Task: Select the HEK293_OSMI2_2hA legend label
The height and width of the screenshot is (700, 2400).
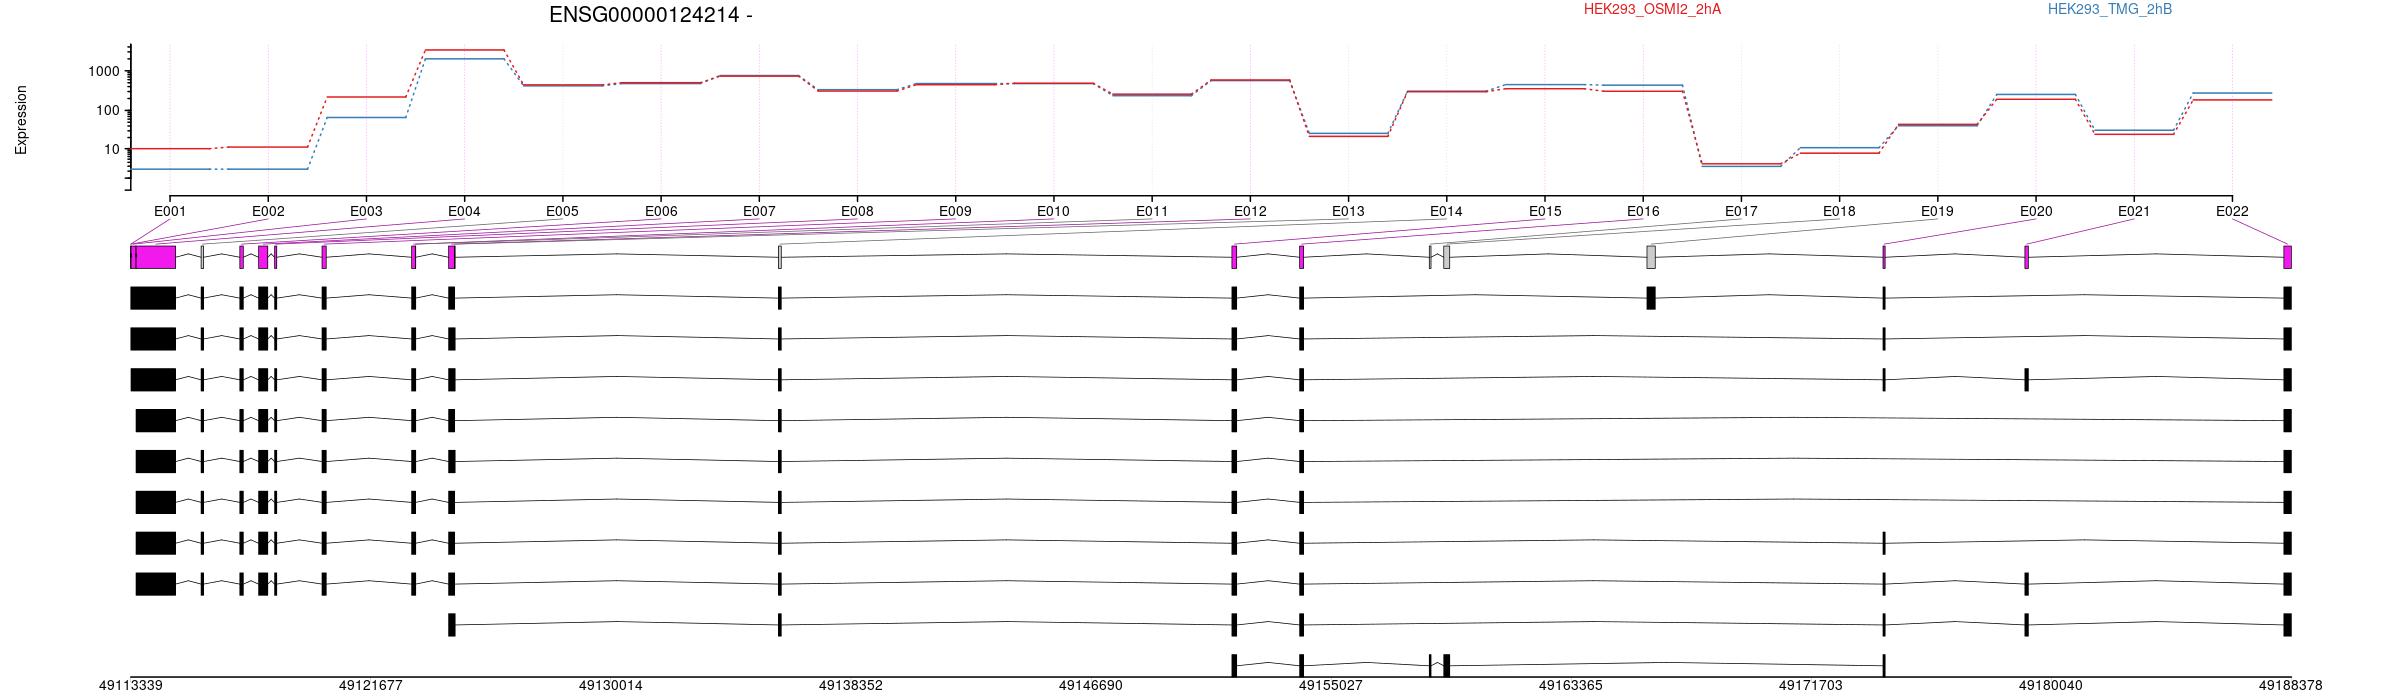Action: (1652, 9)
